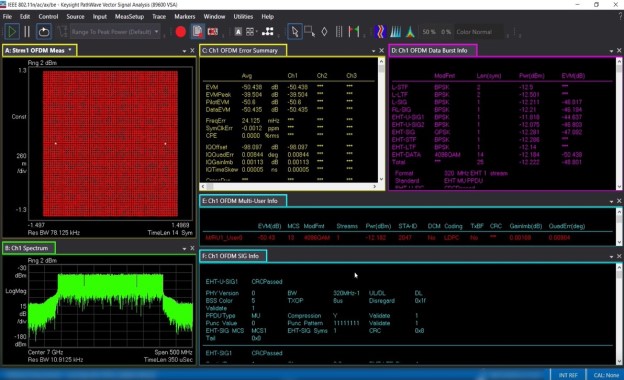Click the Rng 2 dBm label on constellation
This screenshot has width=624, height=380.
click(x=43, y=63)
